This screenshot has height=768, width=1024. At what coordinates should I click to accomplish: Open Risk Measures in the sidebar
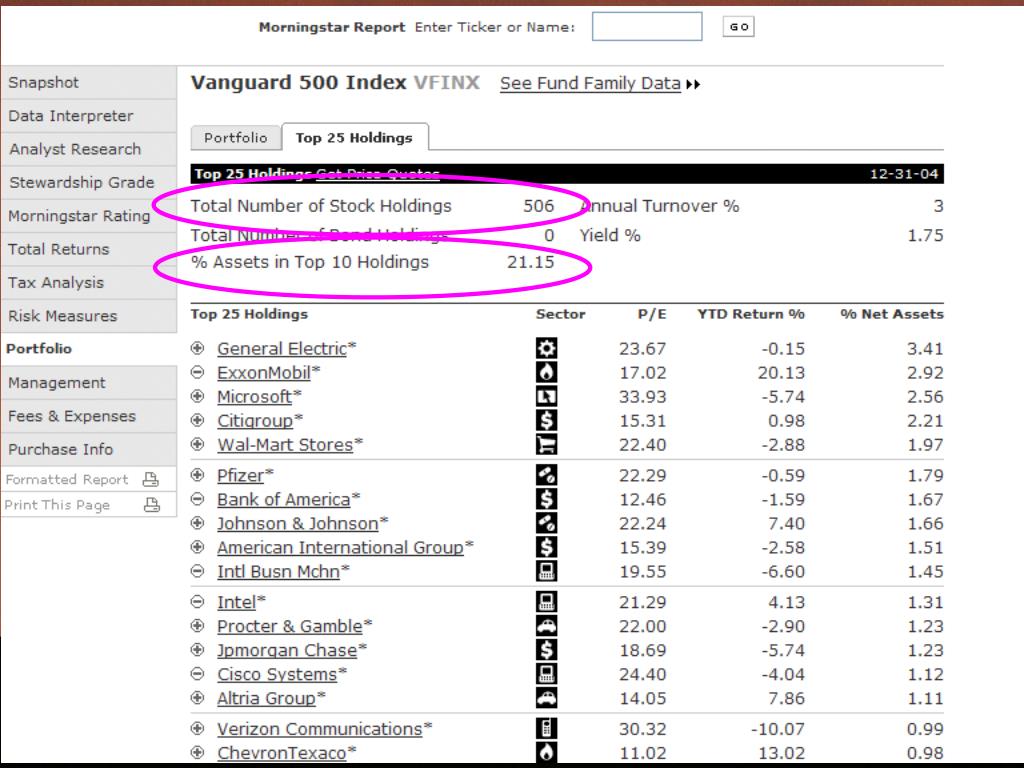click(89, 315)
